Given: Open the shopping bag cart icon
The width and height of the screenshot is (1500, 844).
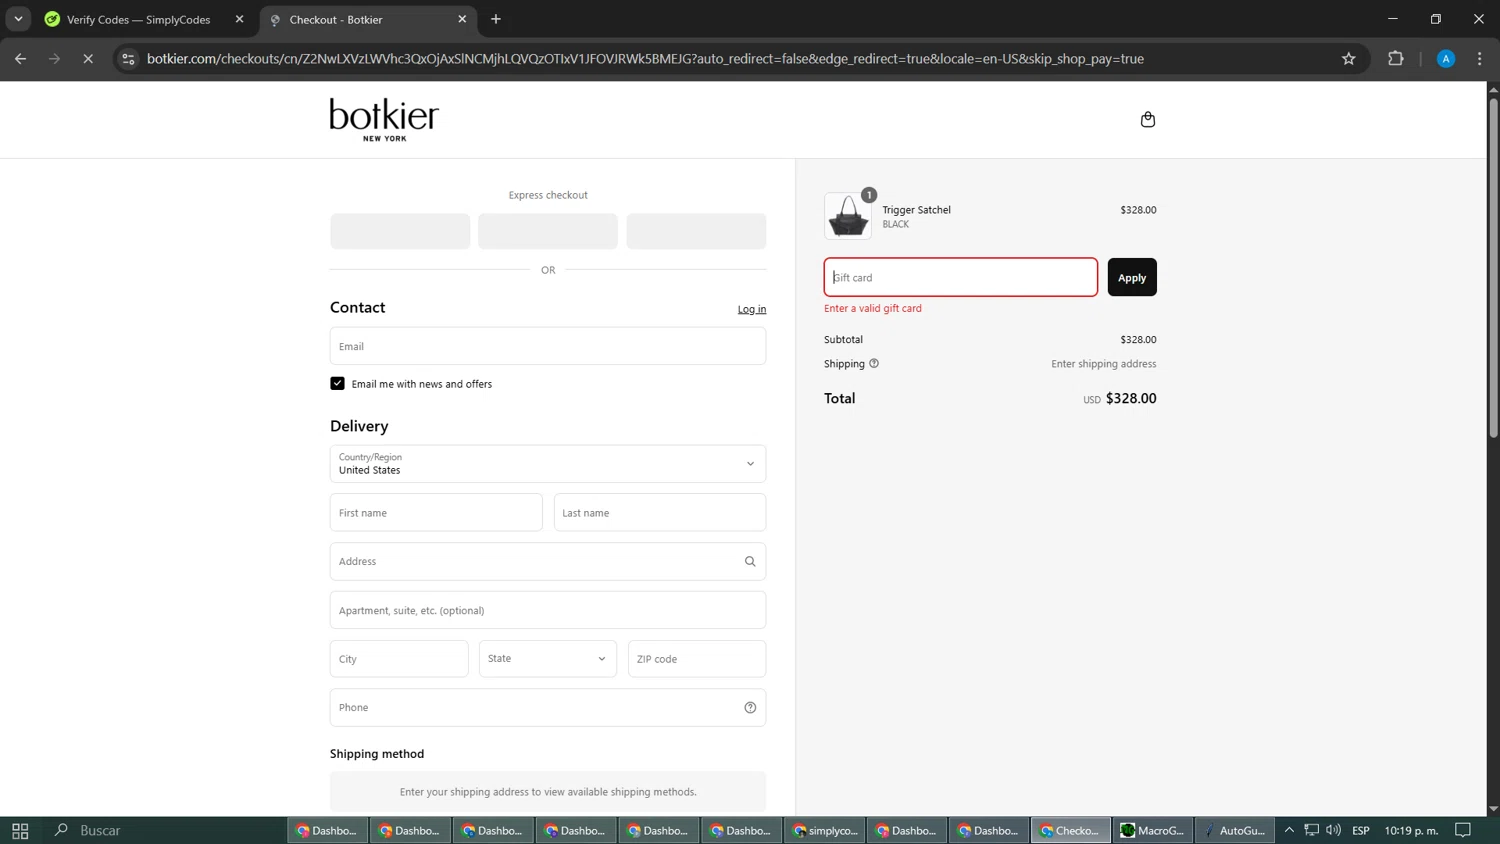Looking at the screenshot, I should pos(1147,119).
